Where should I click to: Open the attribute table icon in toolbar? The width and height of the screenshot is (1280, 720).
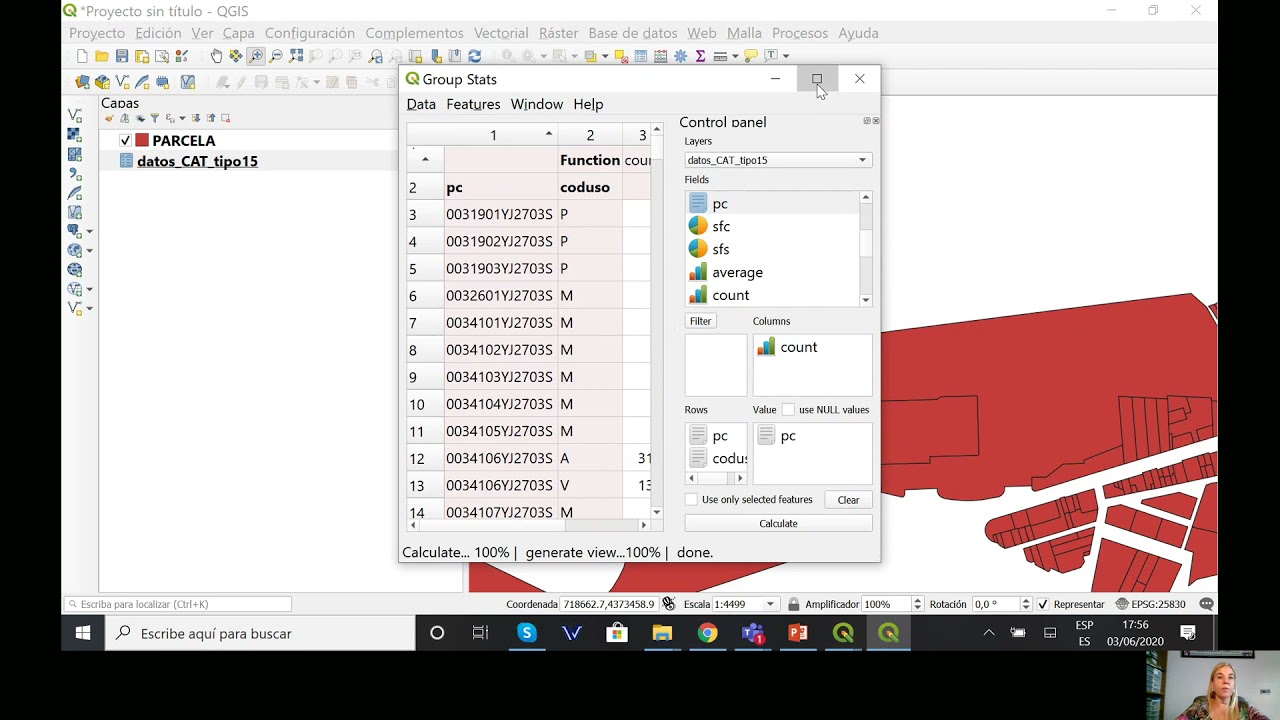coord(641,56)
